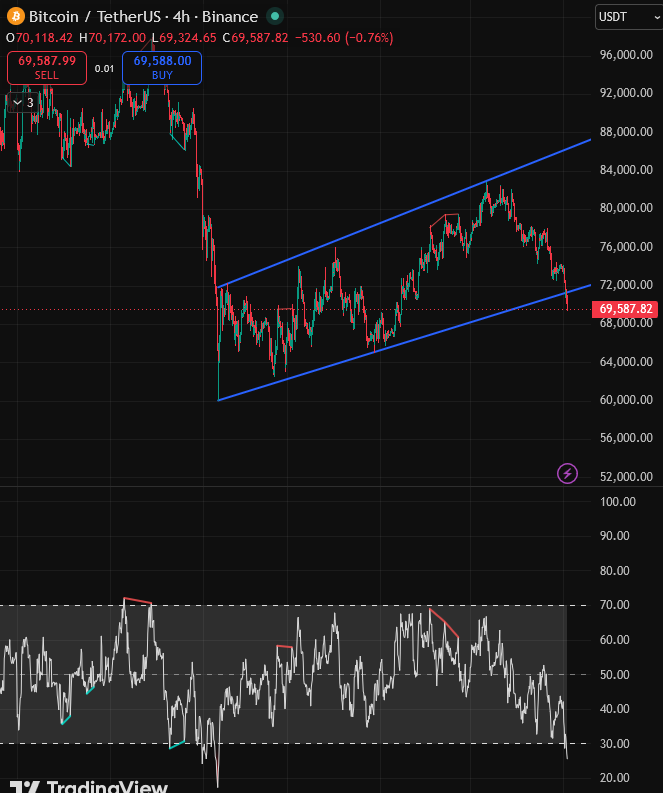Screen dimensions: 663x793
Task: Click the close price value C69,587.82
Action: [255, 38]
